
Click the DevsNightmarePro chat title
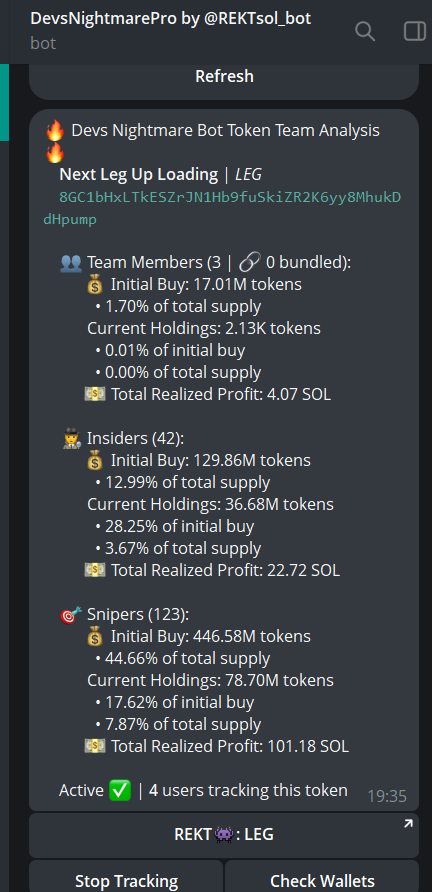[171, 18]
